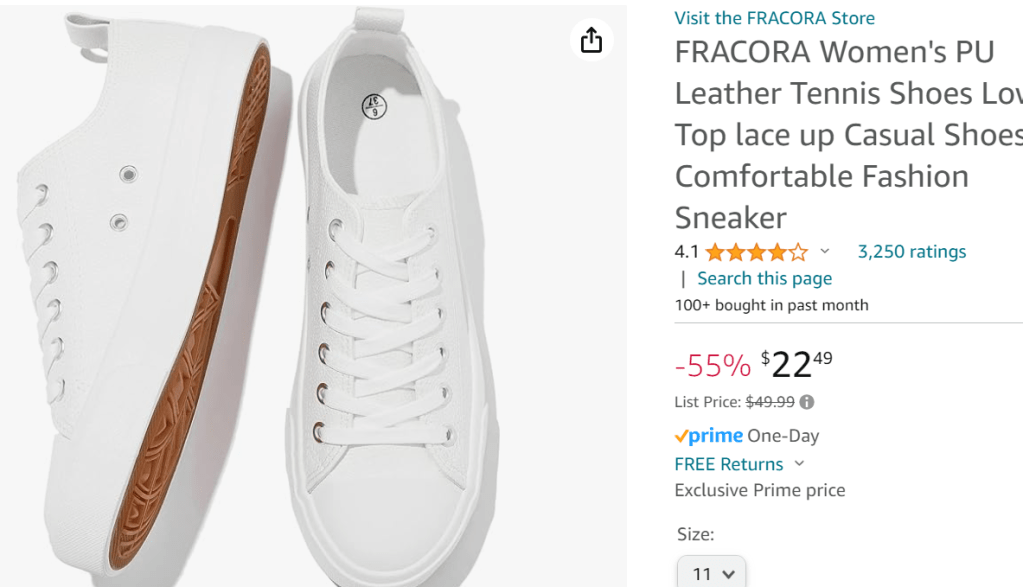Screen dimensions: 1023x587
Task: Click the 100+ bought in past month text
Action: click(771, 305)
